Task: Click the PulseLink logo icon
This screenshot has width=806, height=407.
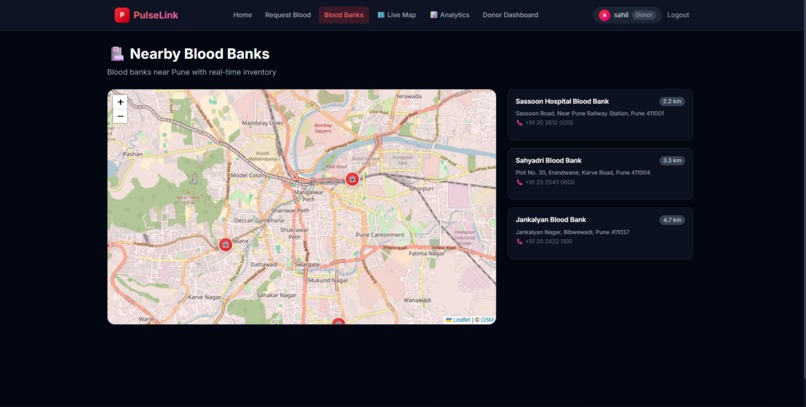Action: (x=122, y=15)
